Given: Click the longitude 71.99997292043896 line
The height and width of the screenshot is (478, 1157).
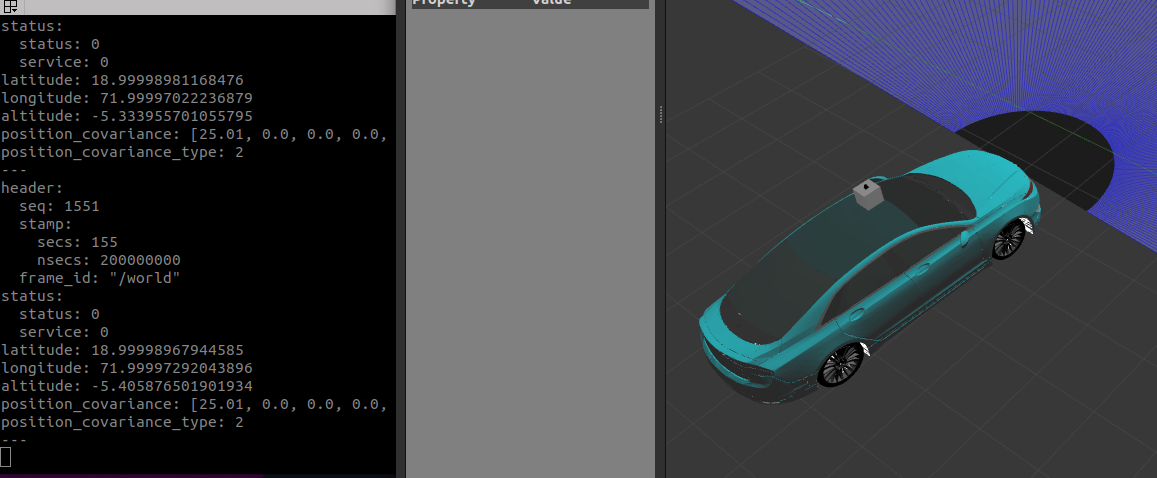Looking at the screenshot, I should coord(127,368).
